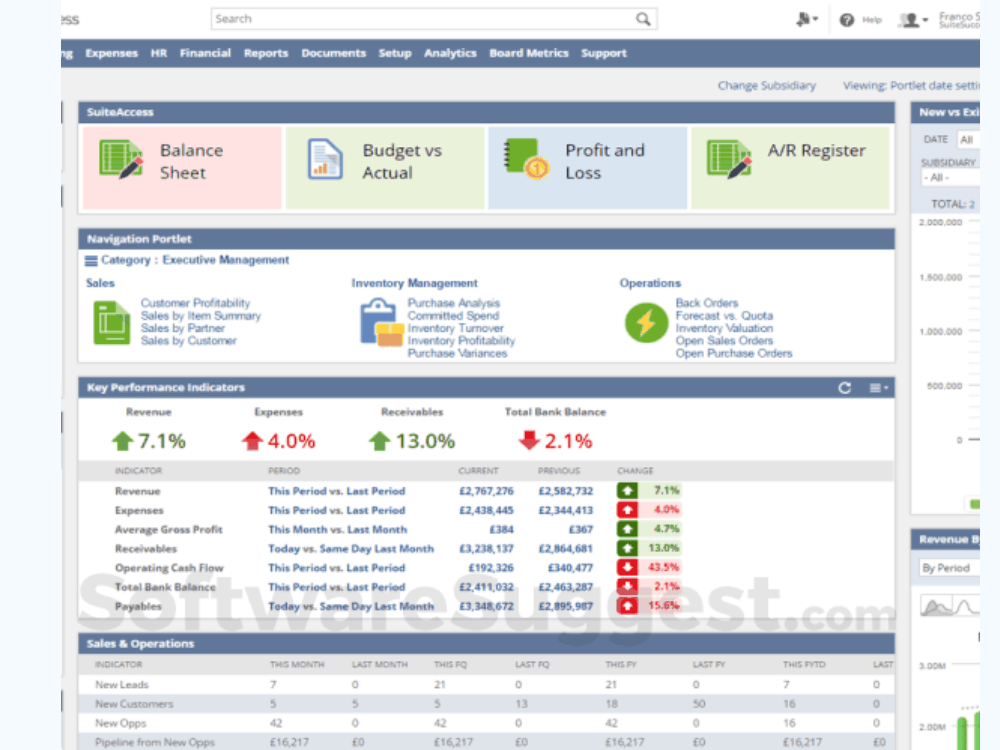The width and height of the screenshot is (1000, 750).
Task: Click the red Expenses up arrow headline
Action: pyautogui.click(x=252, y=441)
